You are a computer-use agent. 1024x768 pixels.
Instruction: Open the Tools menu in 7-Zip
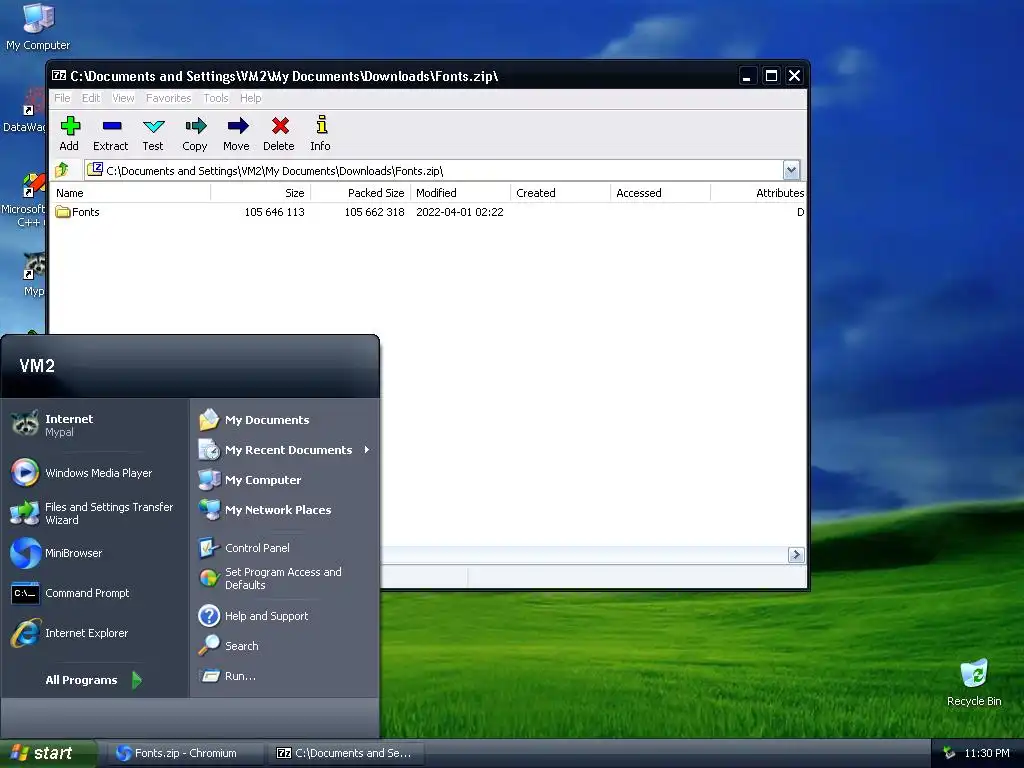pyautogui.click(x=216, y=98)
